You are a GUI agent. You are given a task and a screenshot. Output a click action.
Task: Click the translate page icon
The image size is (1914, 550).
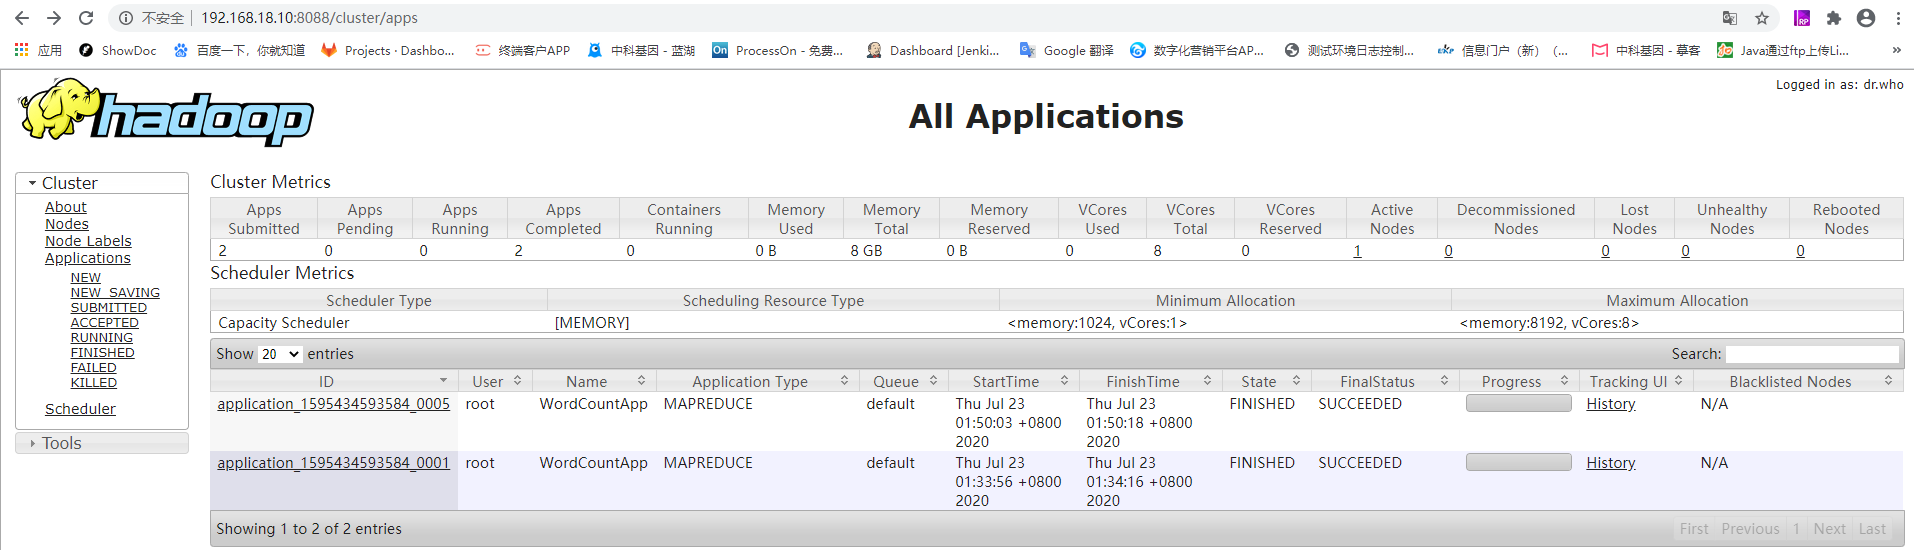pyautogui.click(x=1730, y=18)
